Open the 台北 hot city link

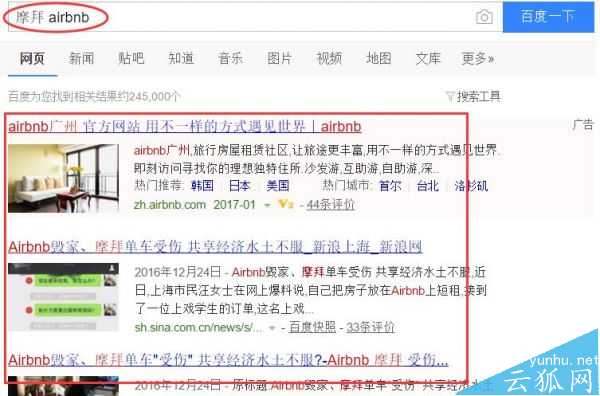(x=427, y=186)
